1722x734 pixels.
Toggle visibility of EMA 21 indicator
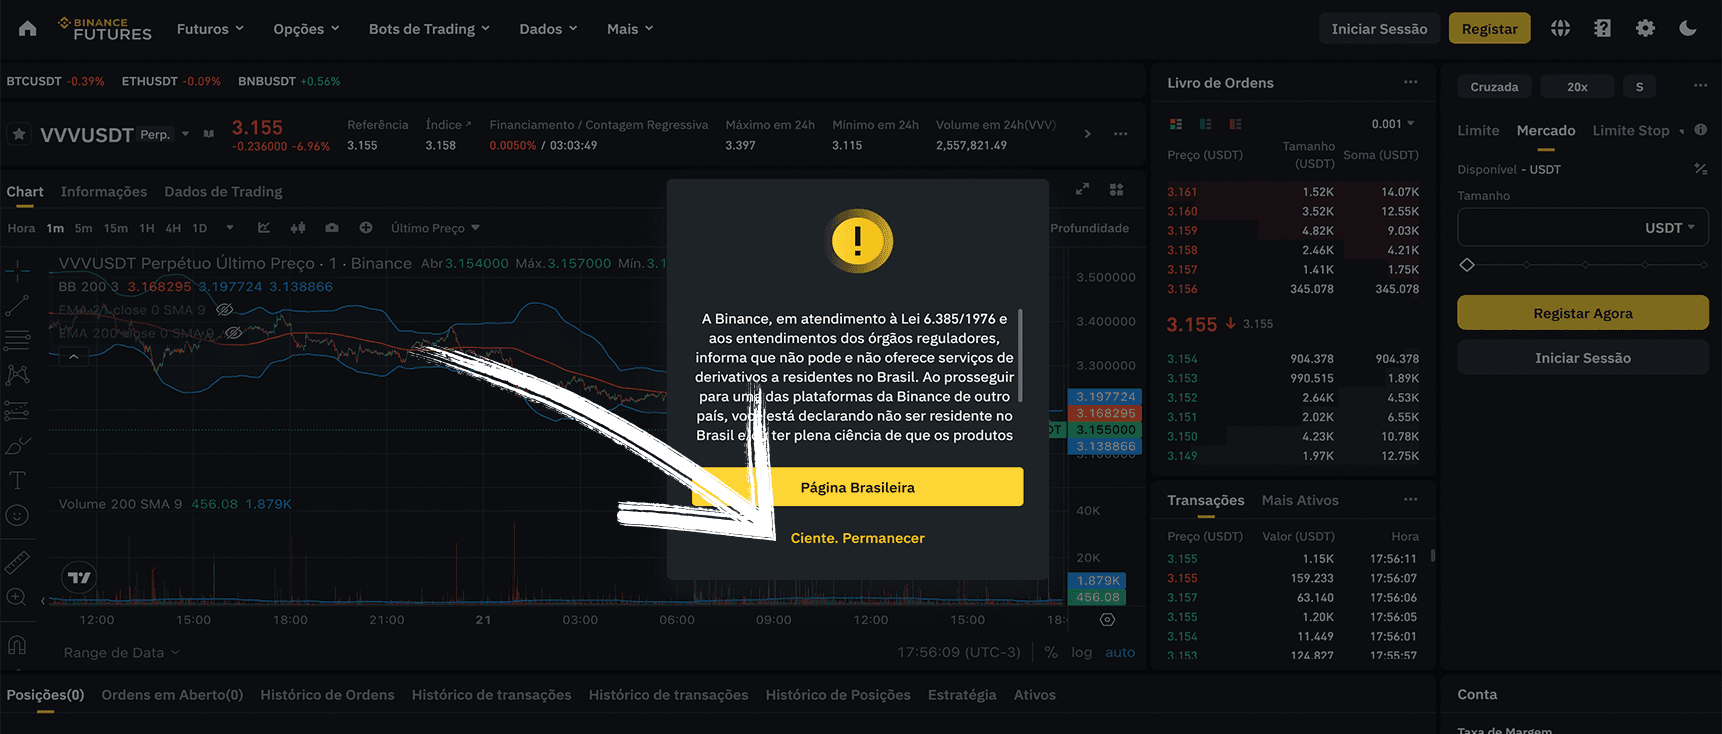tap(225, 310)
